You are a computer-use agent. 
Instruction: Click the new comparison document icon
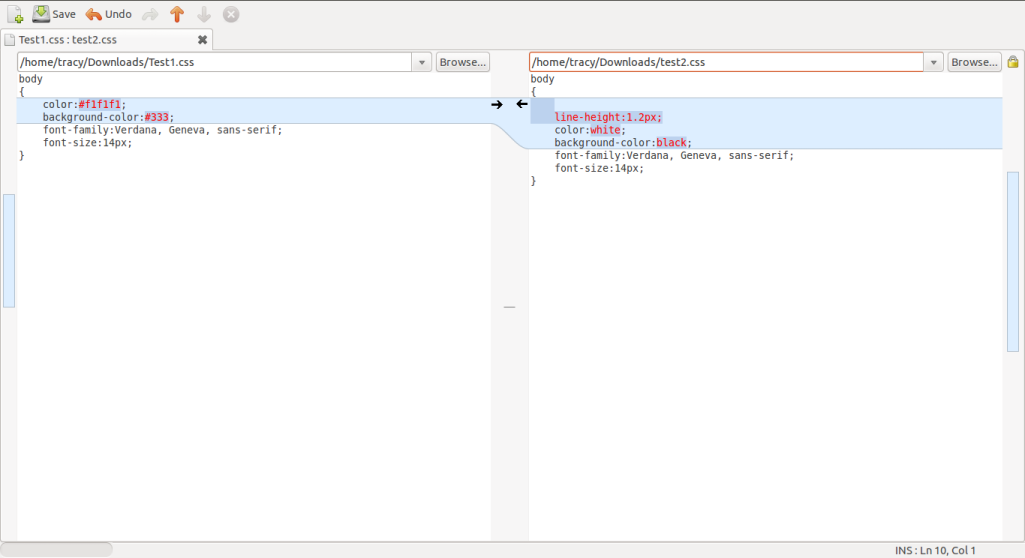tap(14, 14)
